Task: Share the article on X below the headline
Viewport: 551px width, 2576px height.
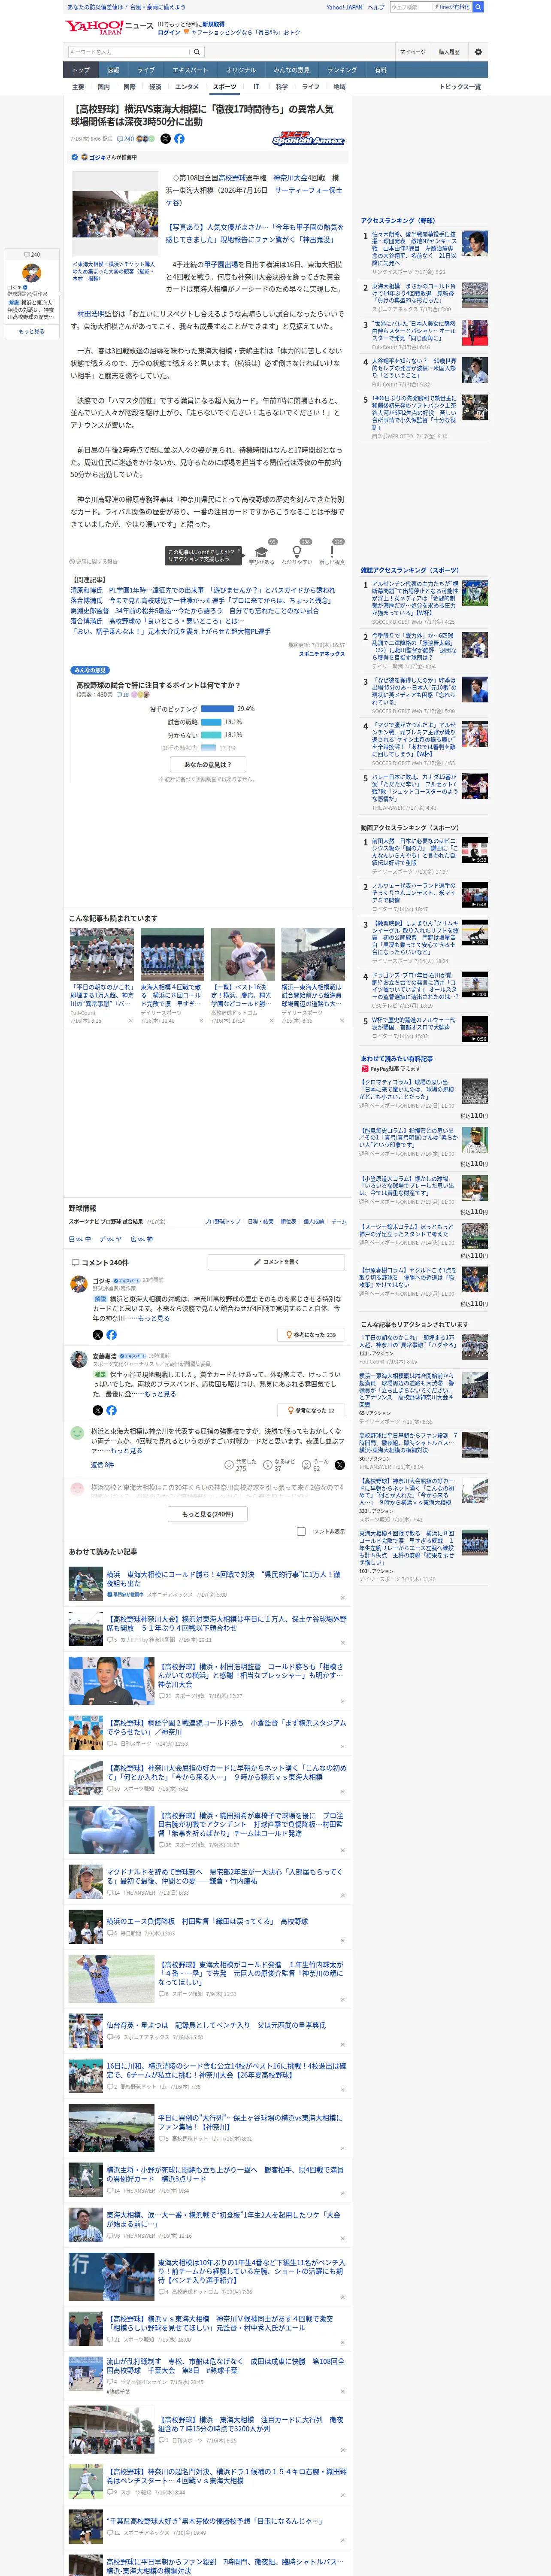Action: 166,139
